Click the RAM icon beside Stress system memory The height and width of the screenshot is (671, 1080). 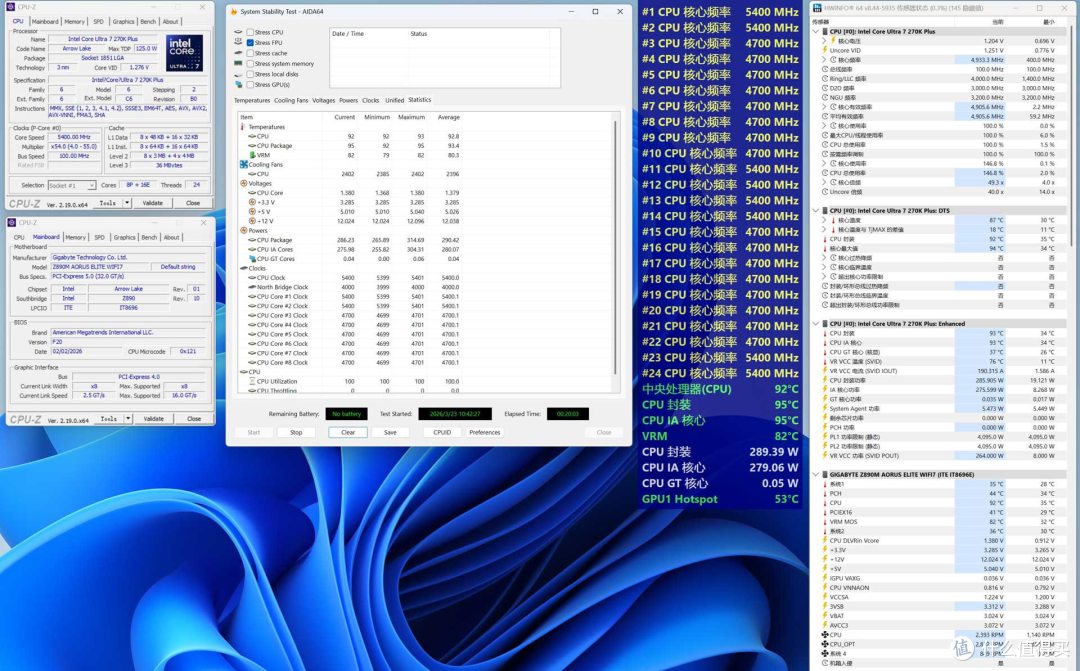pyautogui.click(x=238, y=63)
